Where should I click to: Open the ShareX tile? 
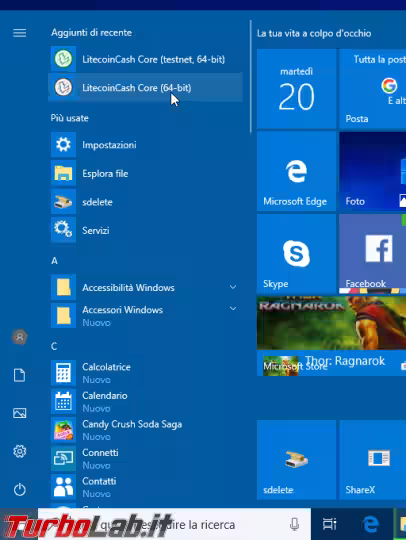coord(373,459)
